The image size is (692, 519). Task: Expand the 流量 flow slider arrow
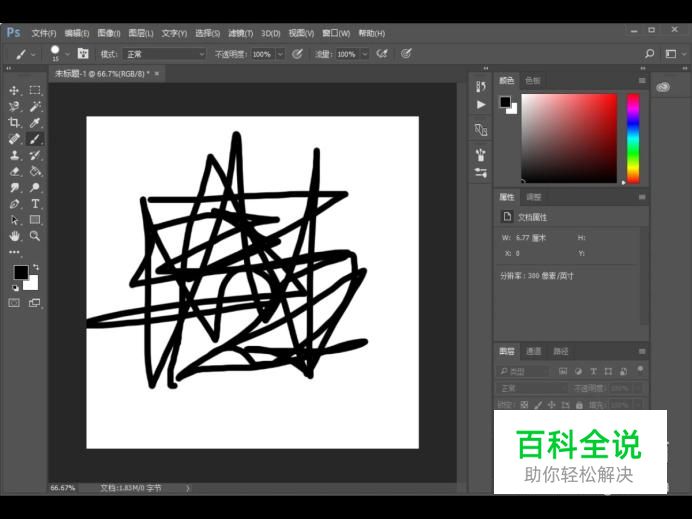click(x=365, y=54)
